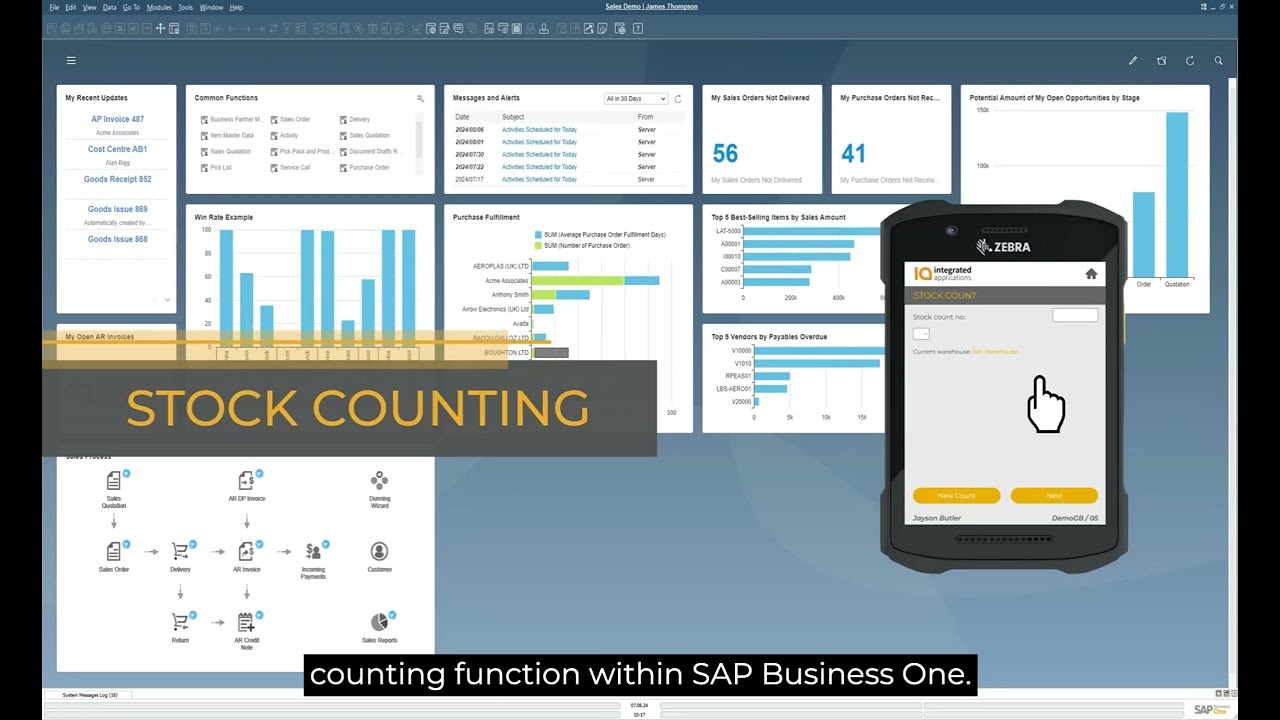Viewport: 1280px width, 720px height.
Task: Click the search magnifier icon in the dashboard header
Action: click(x=1218, y=61)
